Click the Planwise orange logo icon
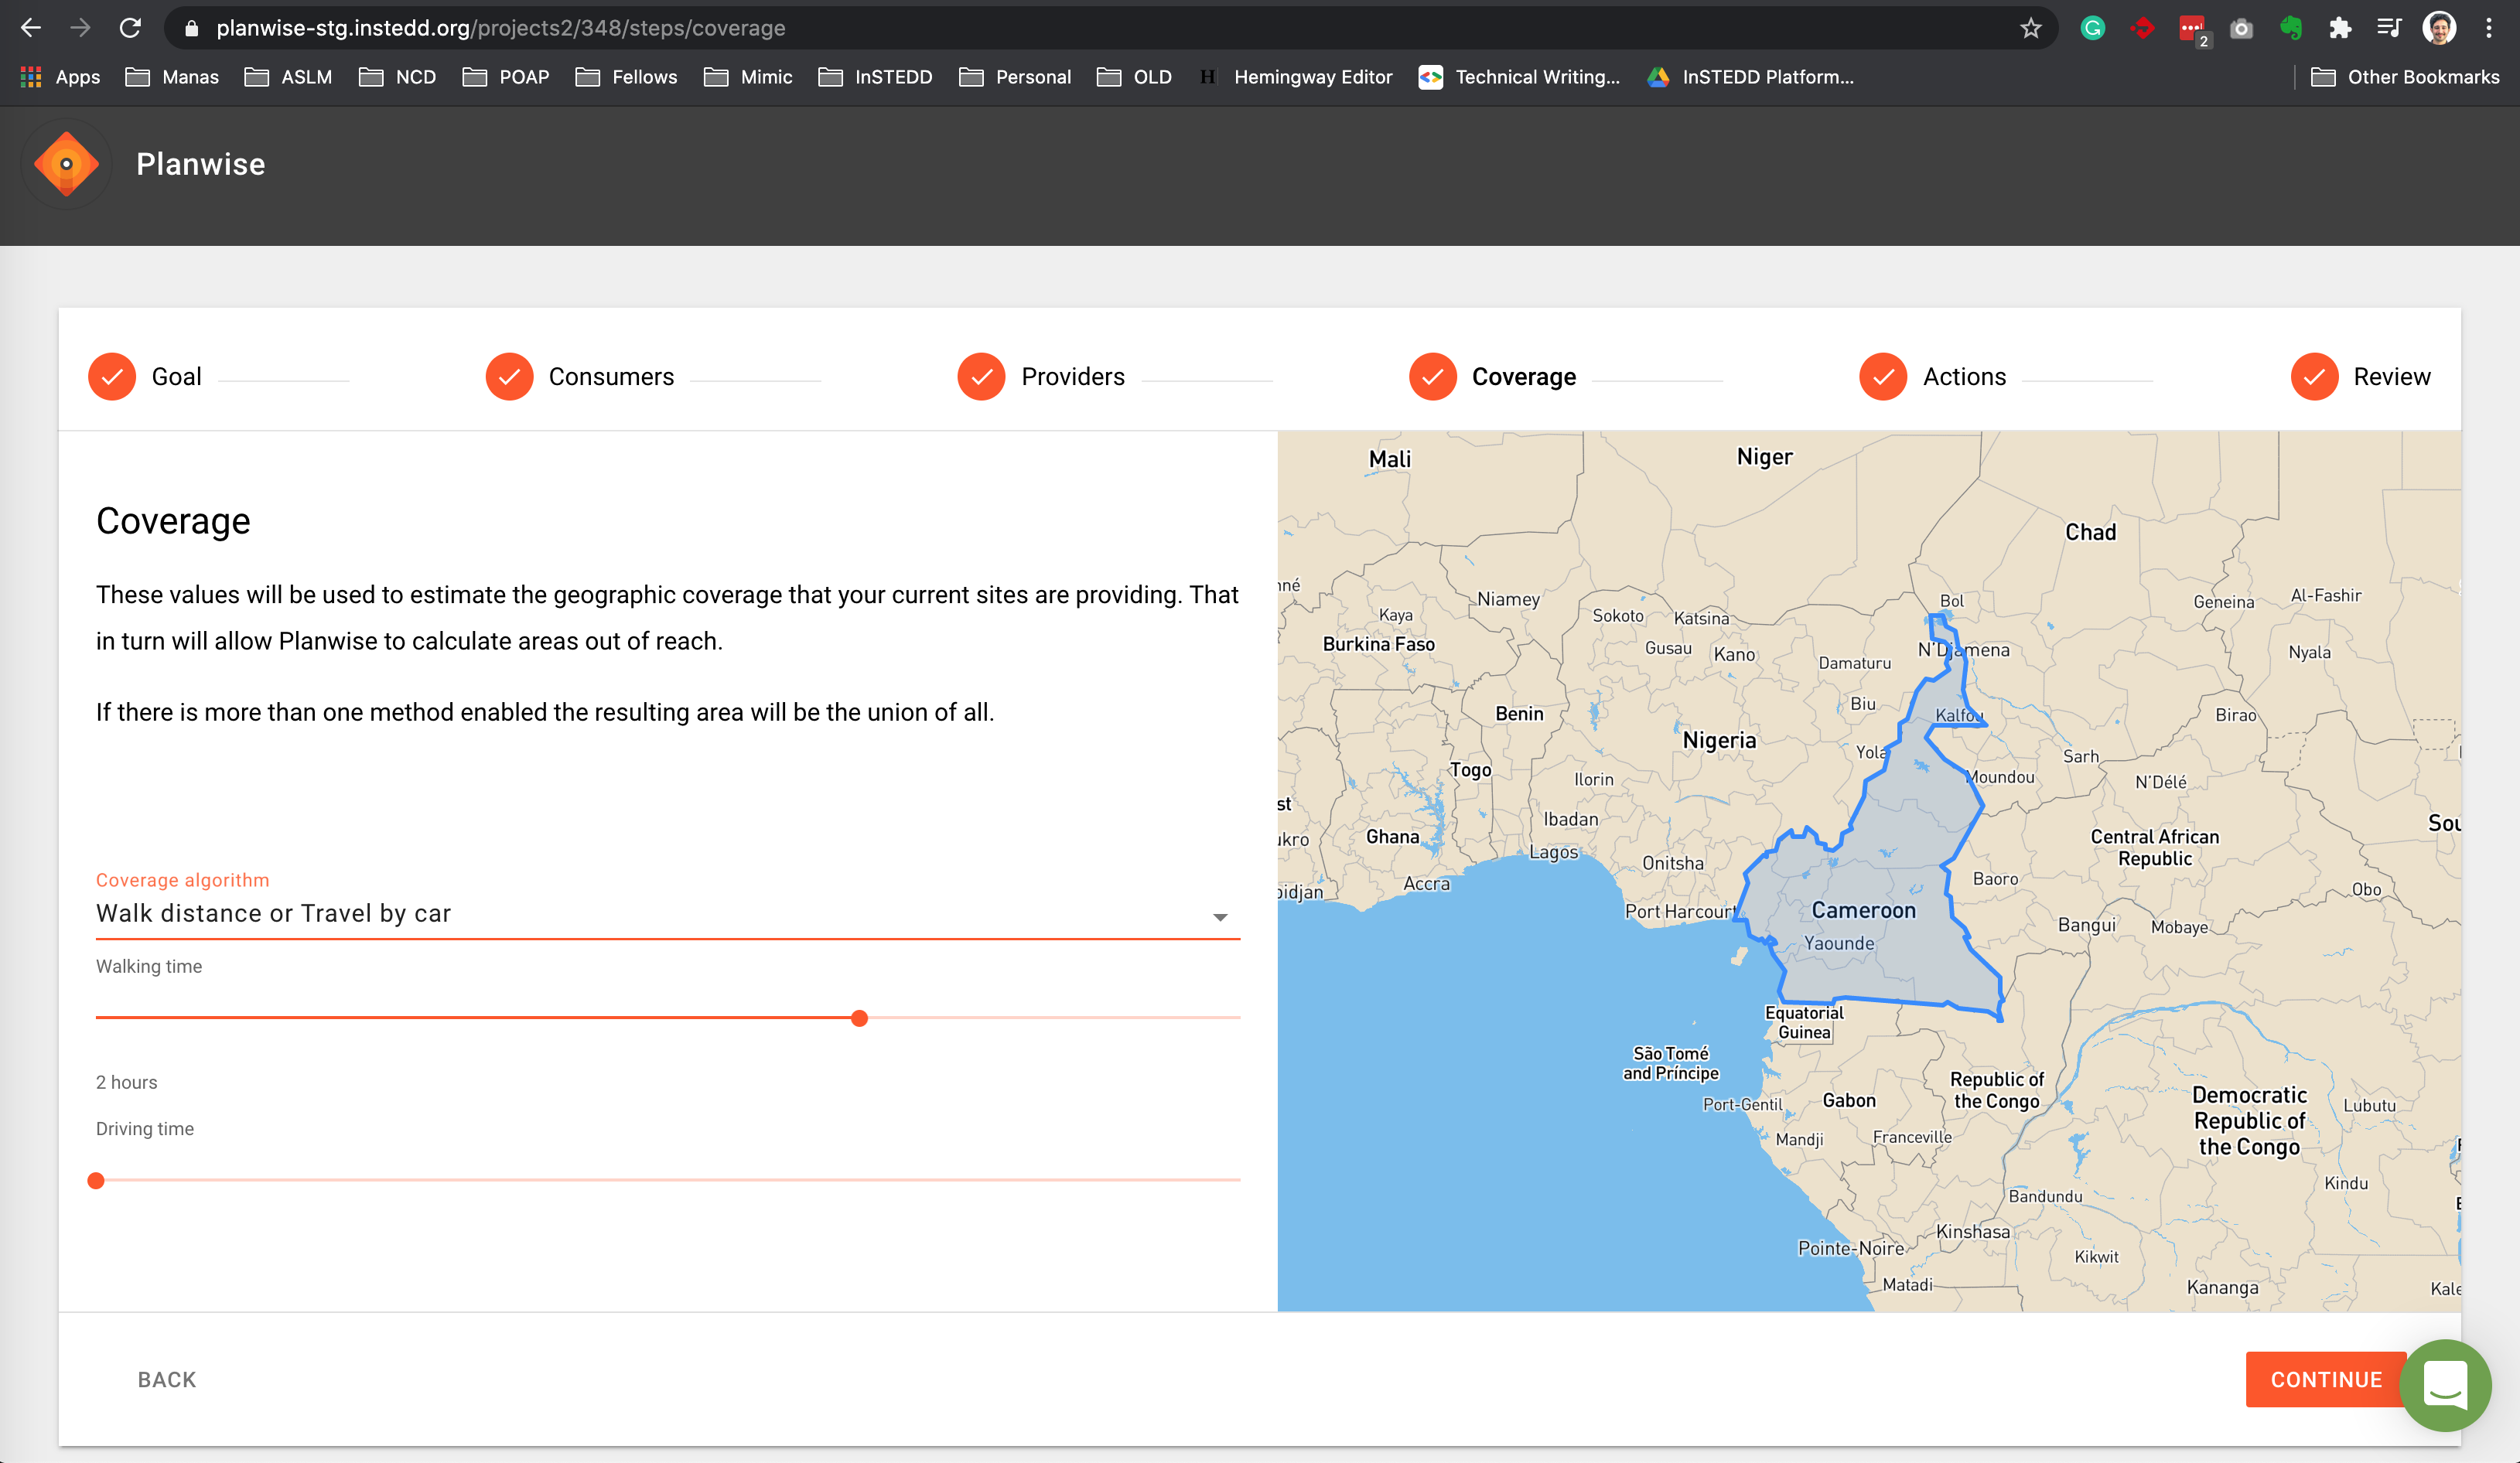 pyautogui.click(x=66, y=164)
